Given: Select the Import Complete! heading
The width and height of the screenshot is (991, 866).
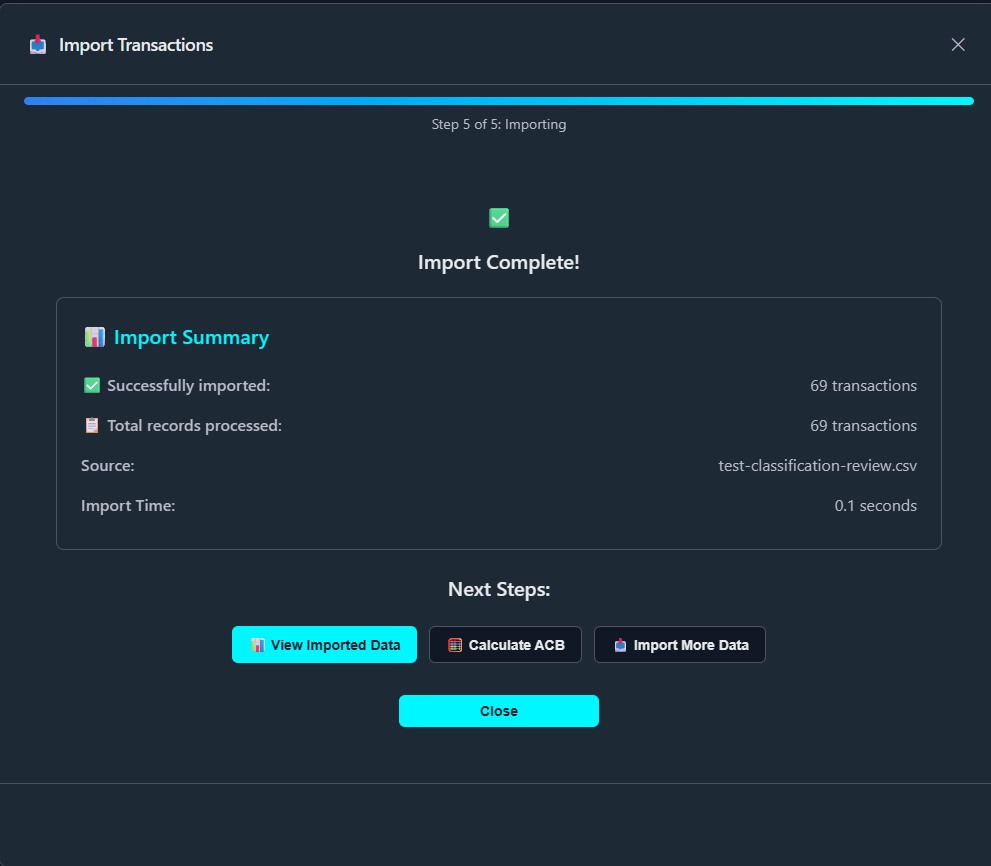Looking at the screenshot, I should coord(499,263).
